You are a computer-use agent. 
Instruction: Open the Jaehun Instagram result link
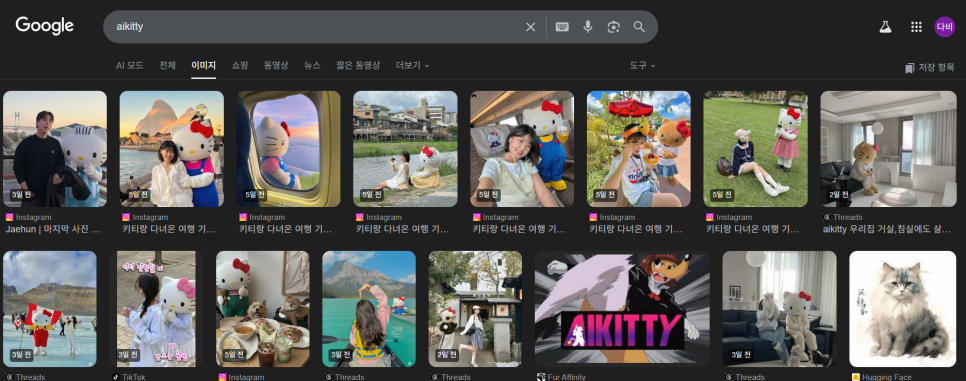click(x=53, y=229)
